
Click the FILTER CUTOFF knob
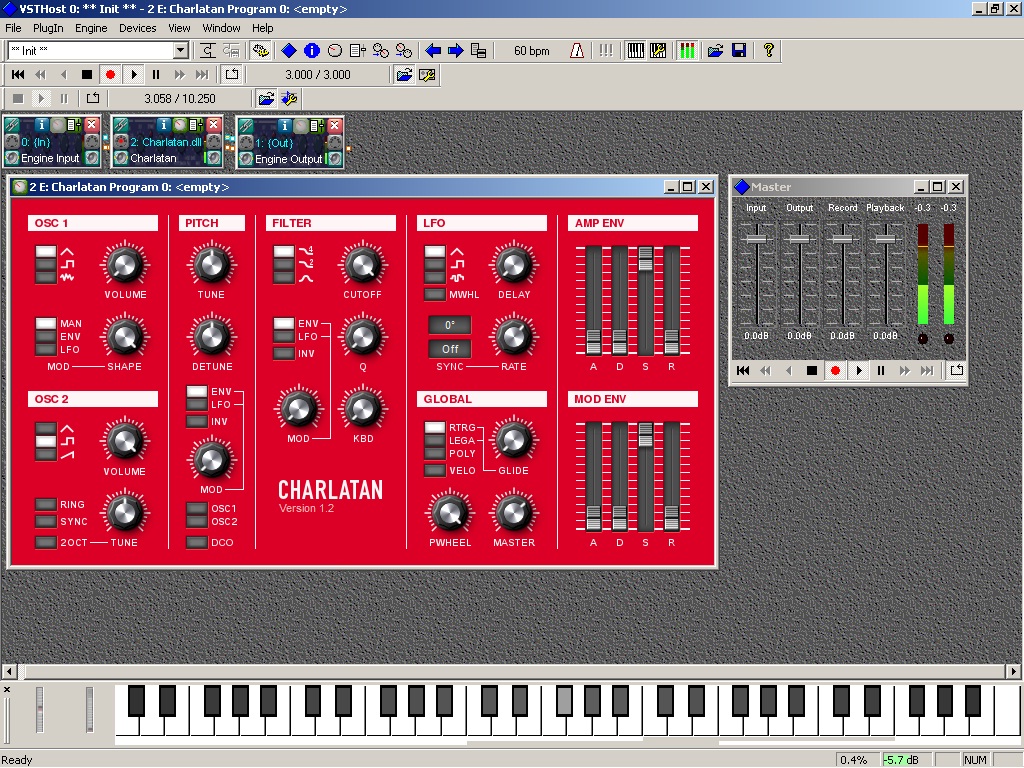tap(362, 265)
